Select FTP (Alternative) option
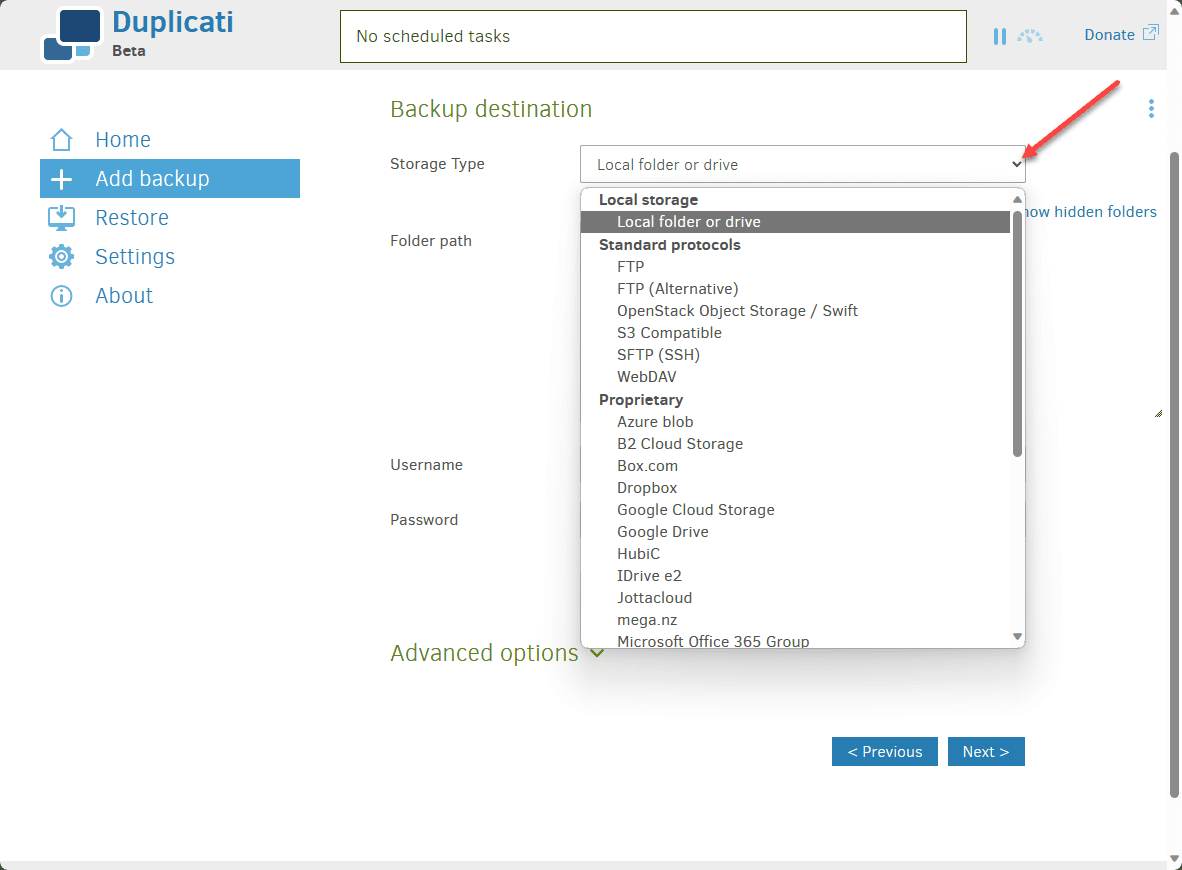The width and height of the screenshot is (1182, 870). click(x=795, y=289)
